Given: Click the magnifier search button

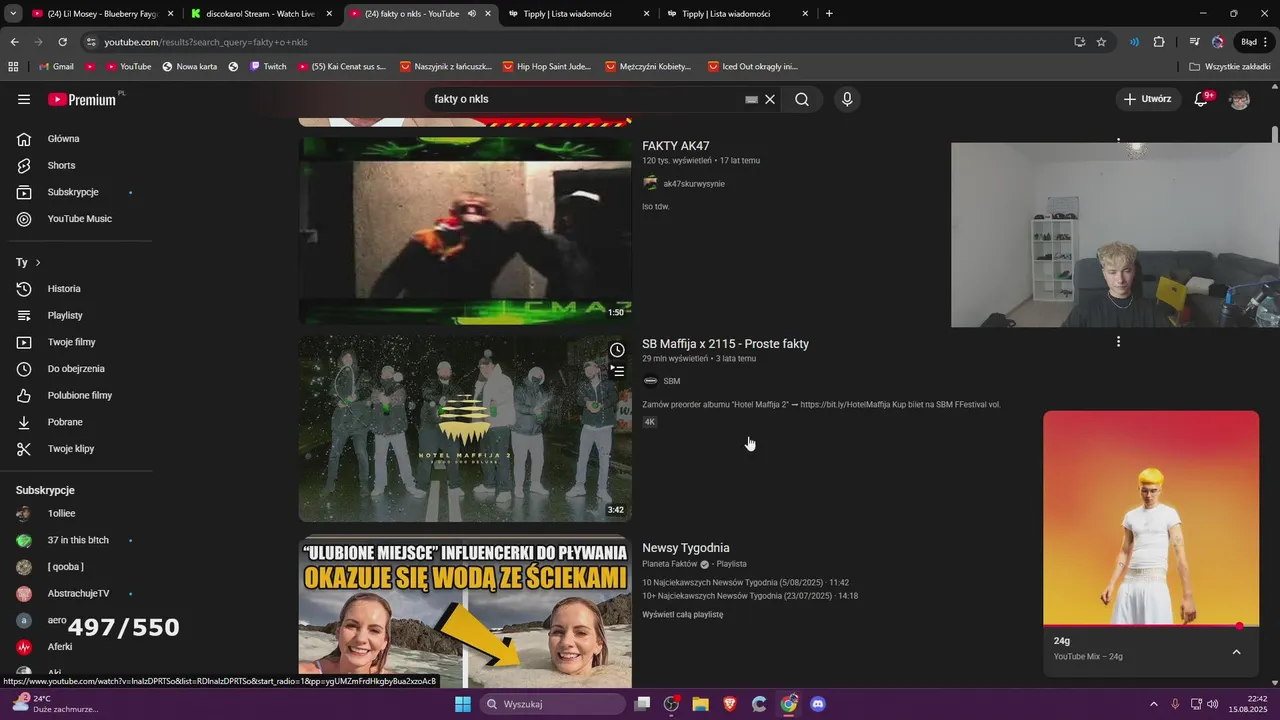Looking at the screenshot, I should (x=802, y=99).
